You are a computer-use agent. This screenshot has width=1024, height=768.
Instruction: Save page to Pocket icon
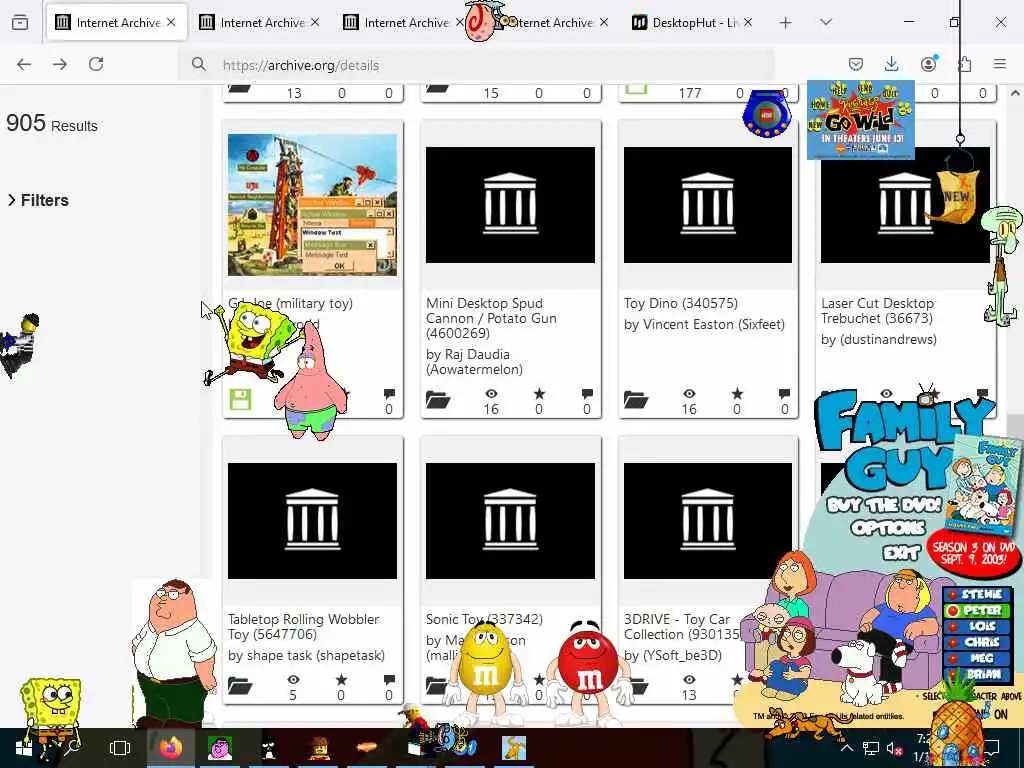pyautogui.click(x=856, y=64)
